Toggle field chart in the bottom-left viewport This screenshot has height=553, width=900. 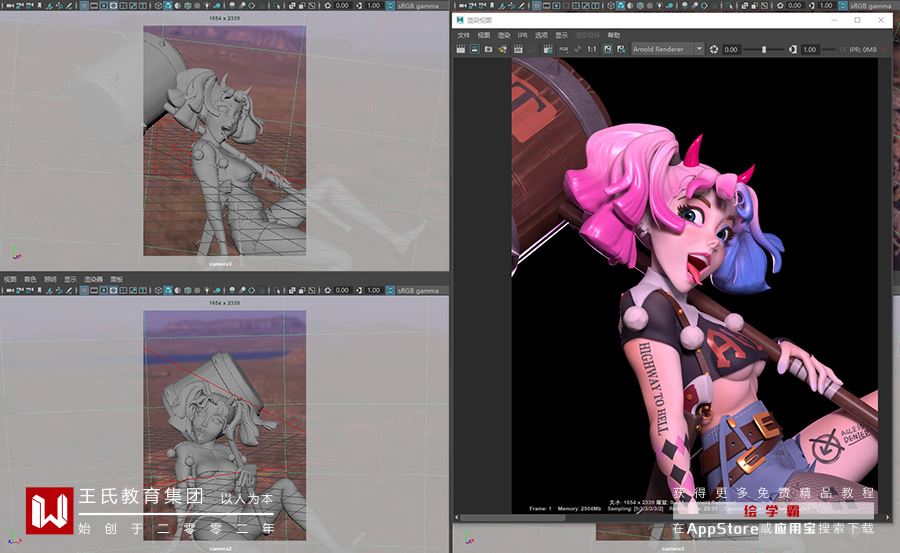[x=123, y=291]
